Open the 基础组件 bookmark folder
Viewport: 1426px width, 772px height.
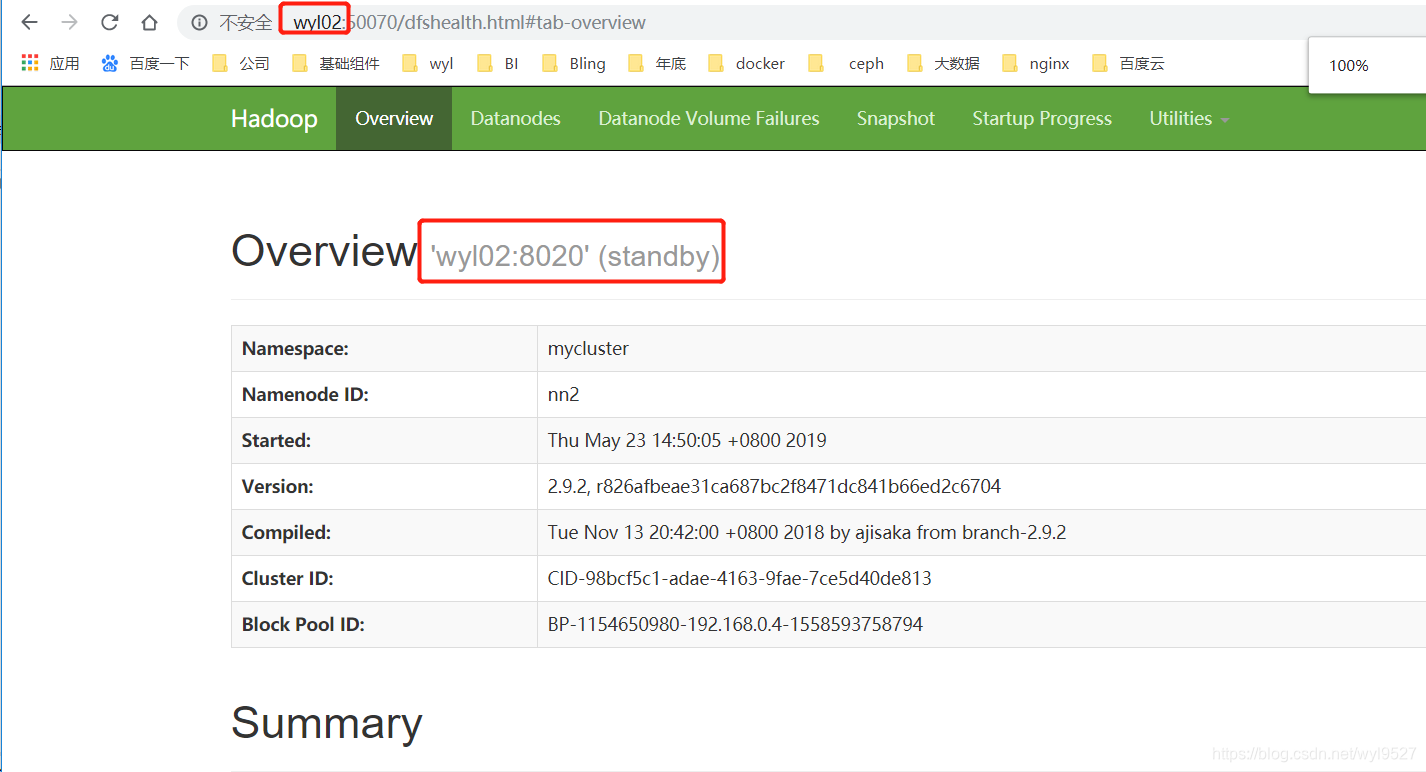(336, 63)
